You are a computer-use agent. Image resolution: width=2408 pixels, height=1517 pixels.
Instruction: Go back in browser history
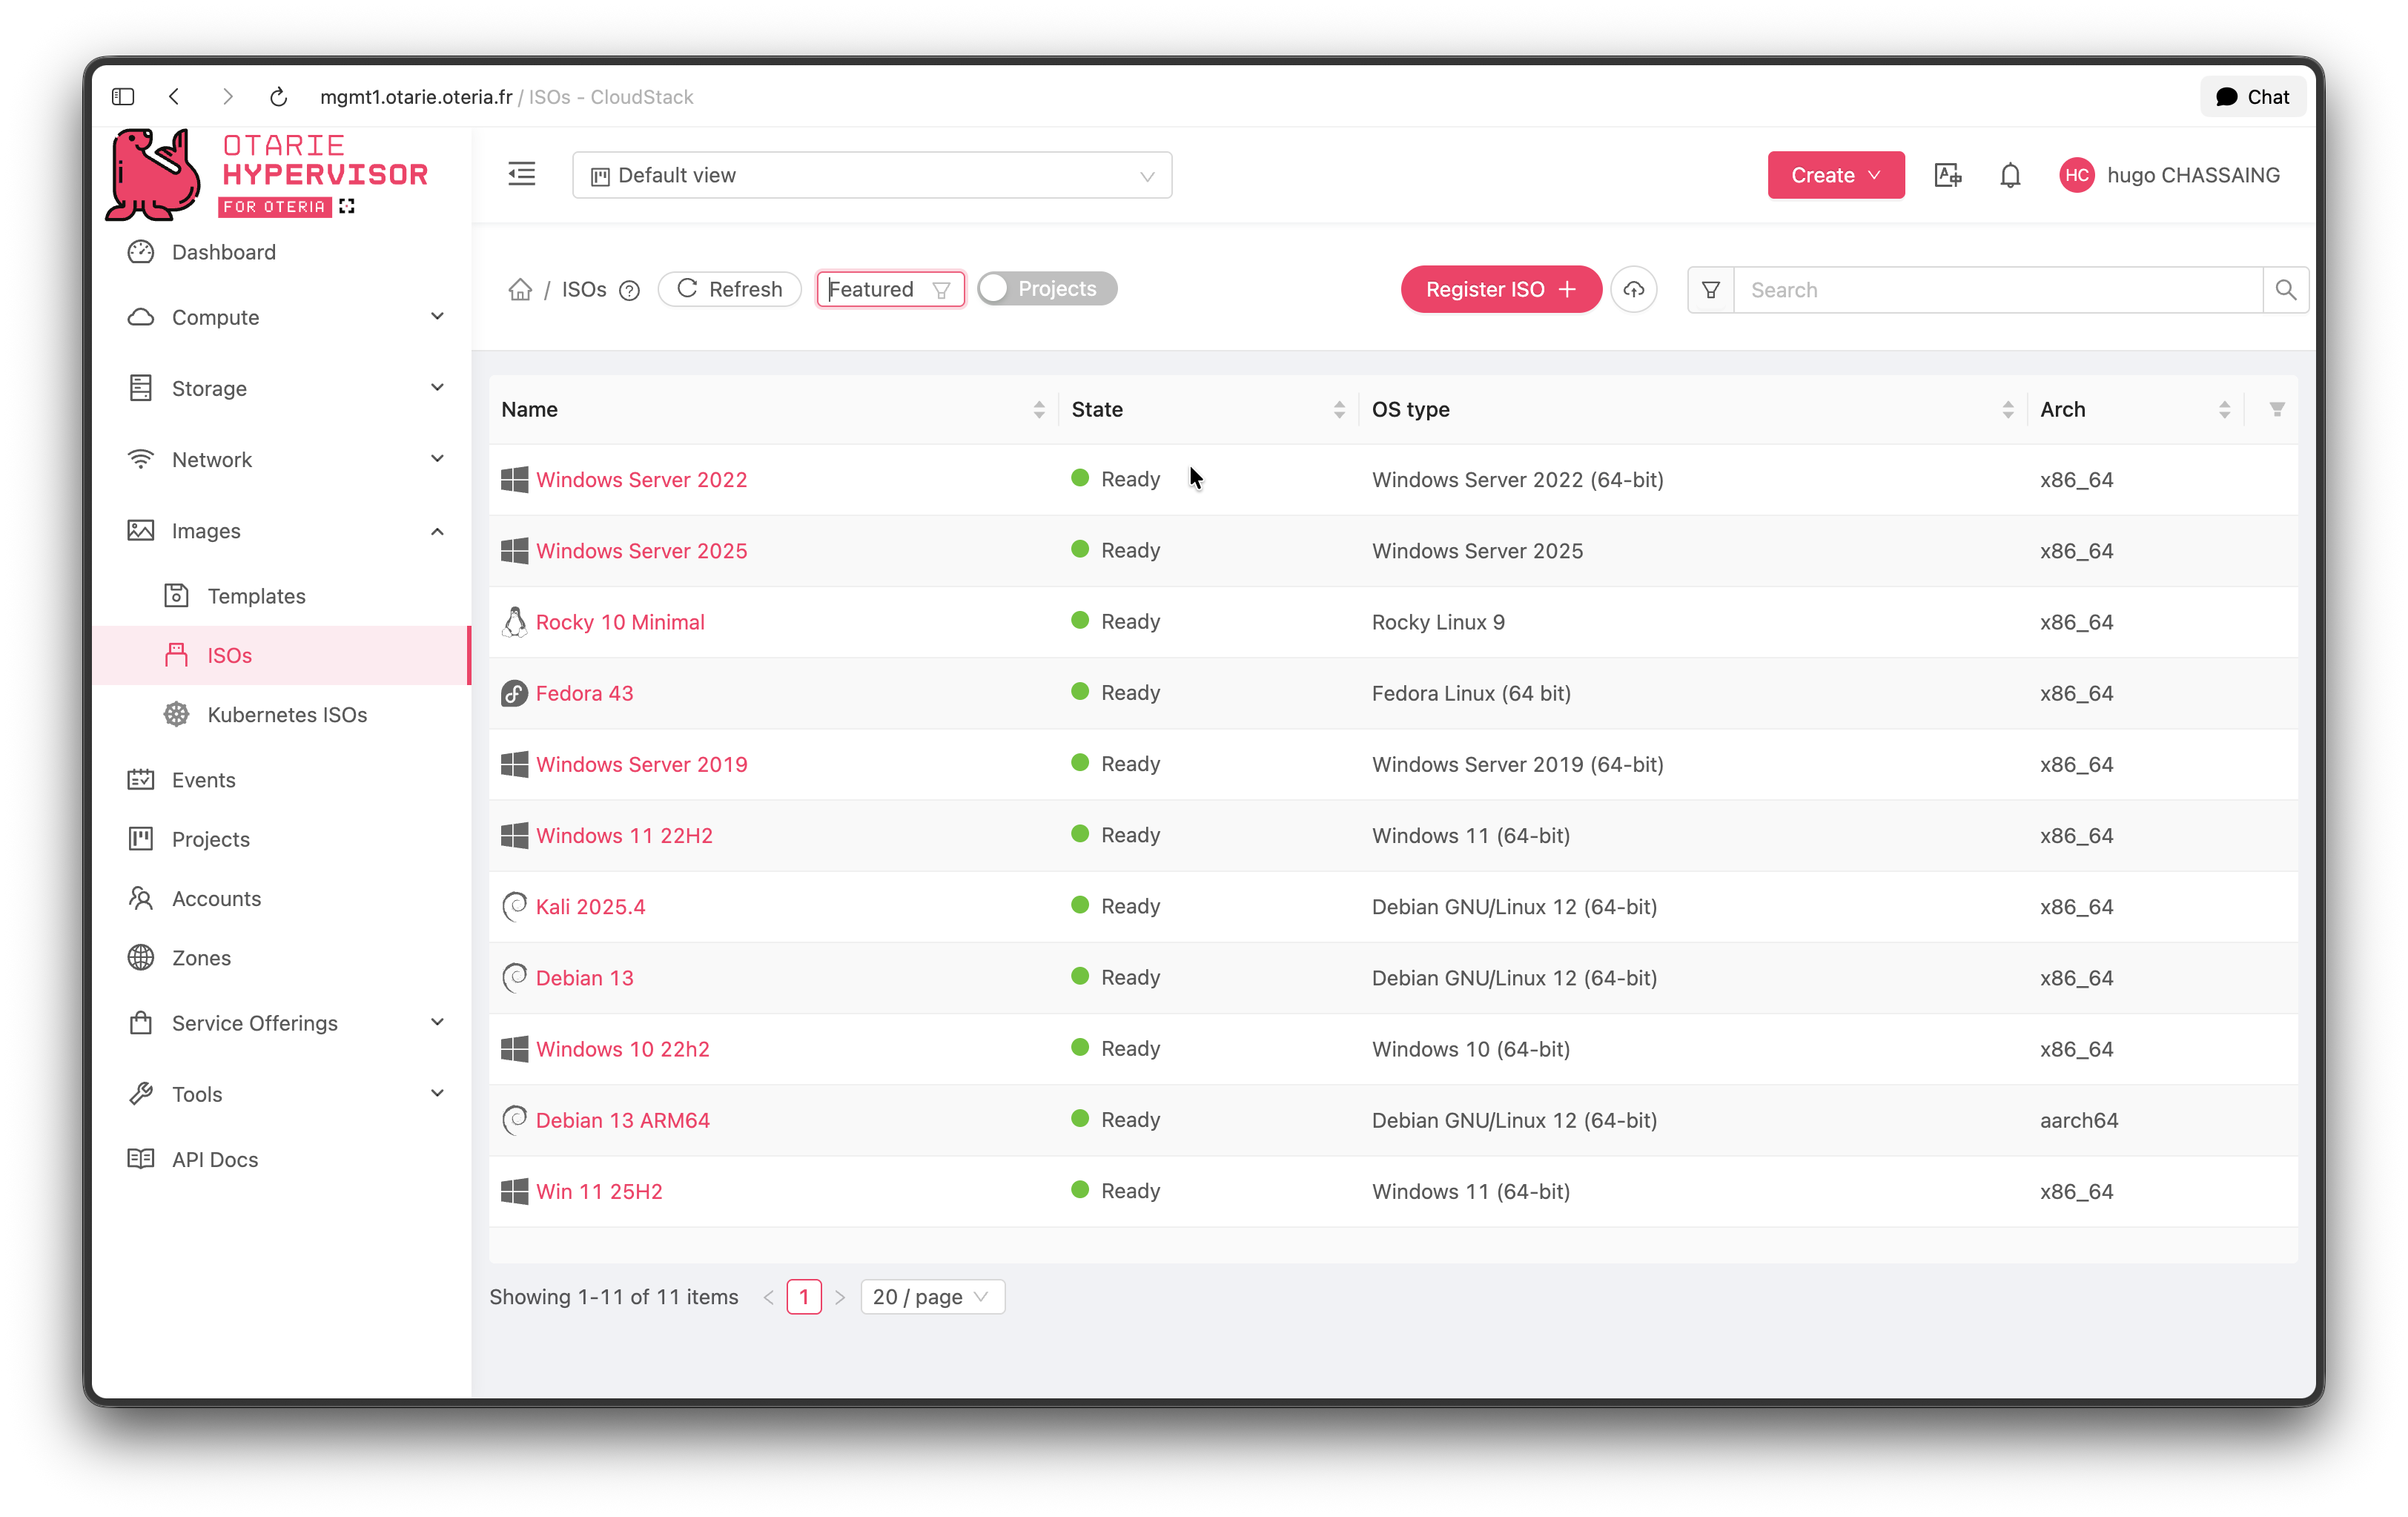coord(174,97)
